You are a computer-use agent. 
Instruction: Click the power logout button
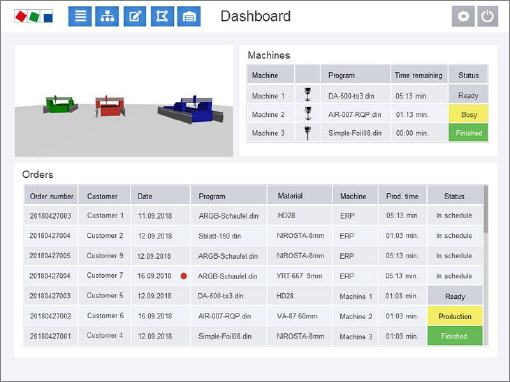coord(488,16)
